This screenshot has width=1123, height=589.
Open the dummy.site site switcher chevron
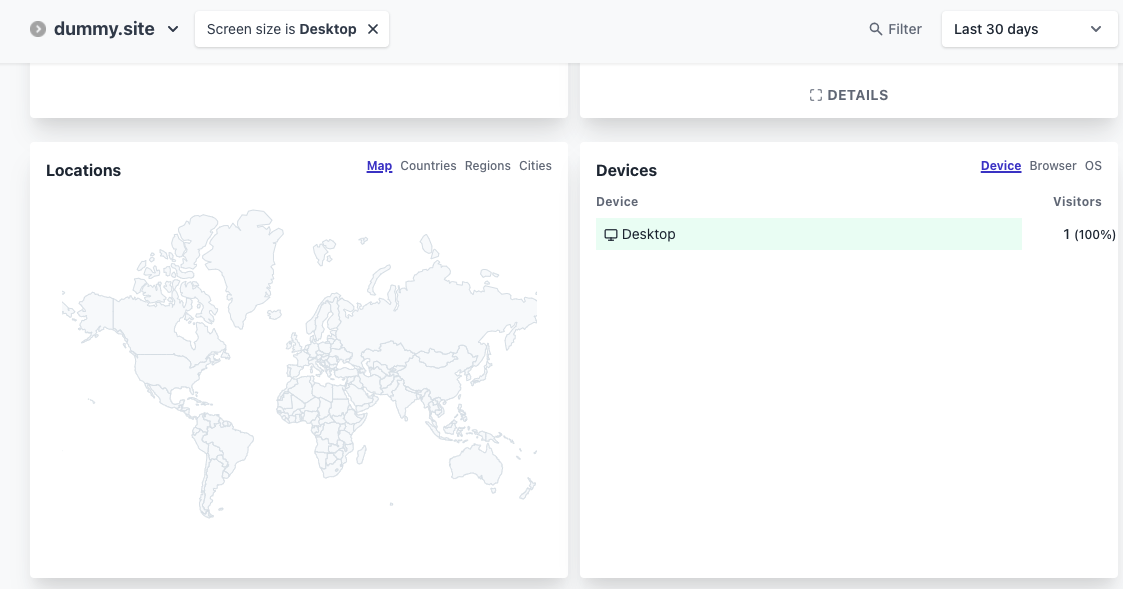coord(173,29)
